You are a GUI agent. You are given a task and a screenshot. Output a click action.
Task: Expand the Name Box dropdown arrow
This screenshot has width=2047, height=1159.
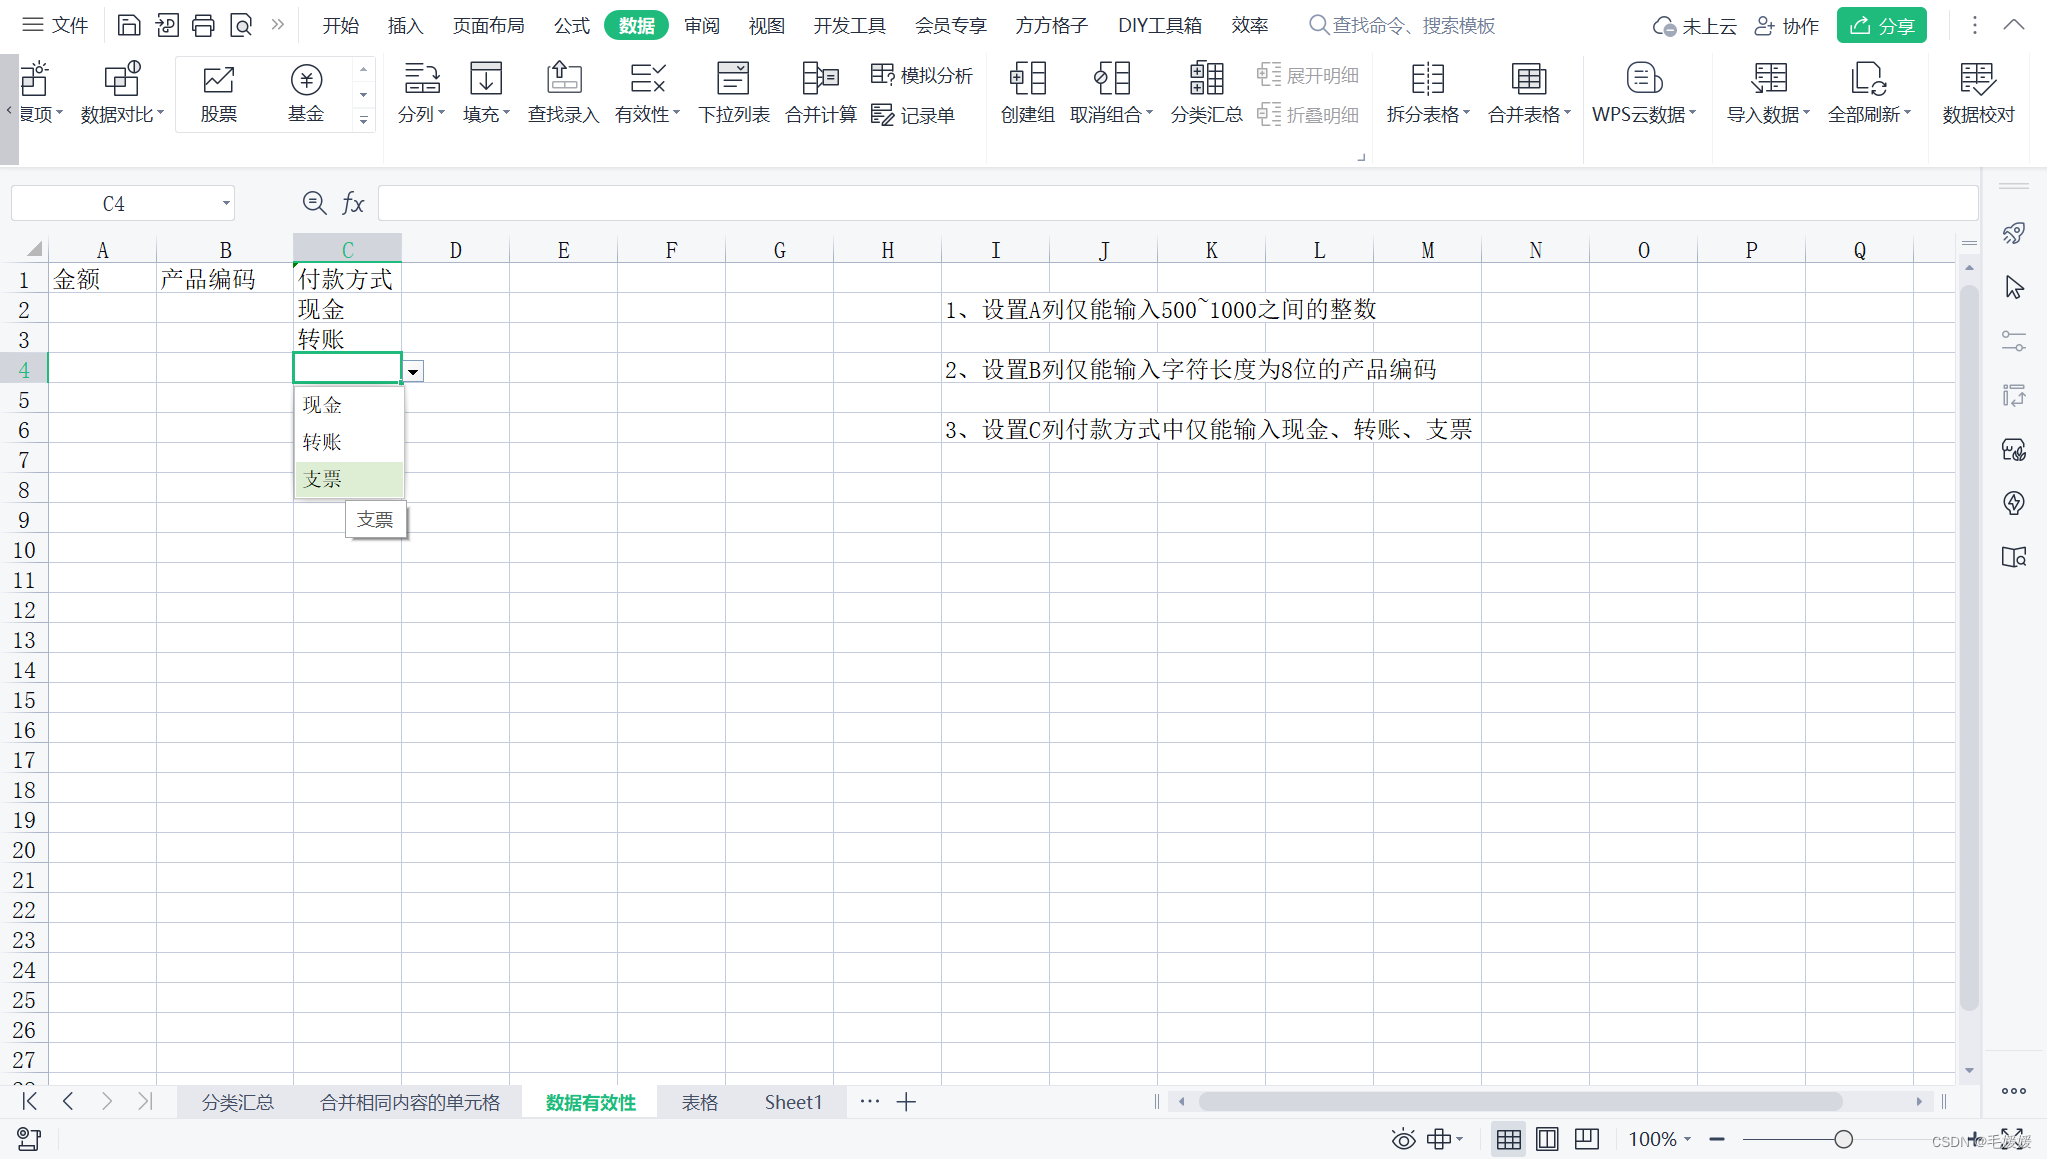(226, 204)
